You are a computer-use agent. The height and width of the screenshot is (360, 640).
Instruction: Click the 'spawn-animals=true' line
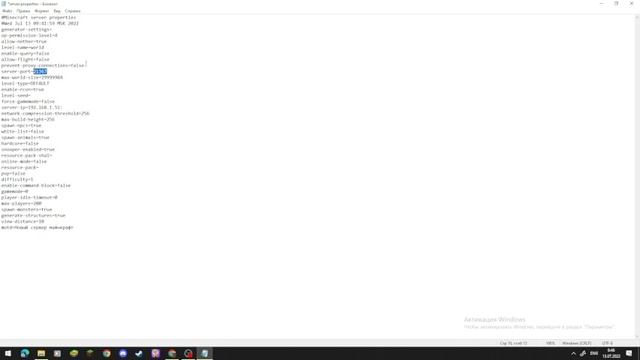click(25, 138)
